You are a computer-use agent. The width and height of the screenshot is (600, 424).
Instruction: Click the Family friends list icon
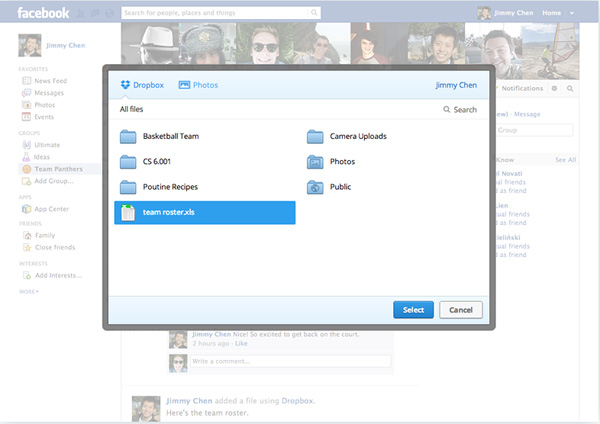[x=27, y=235]
